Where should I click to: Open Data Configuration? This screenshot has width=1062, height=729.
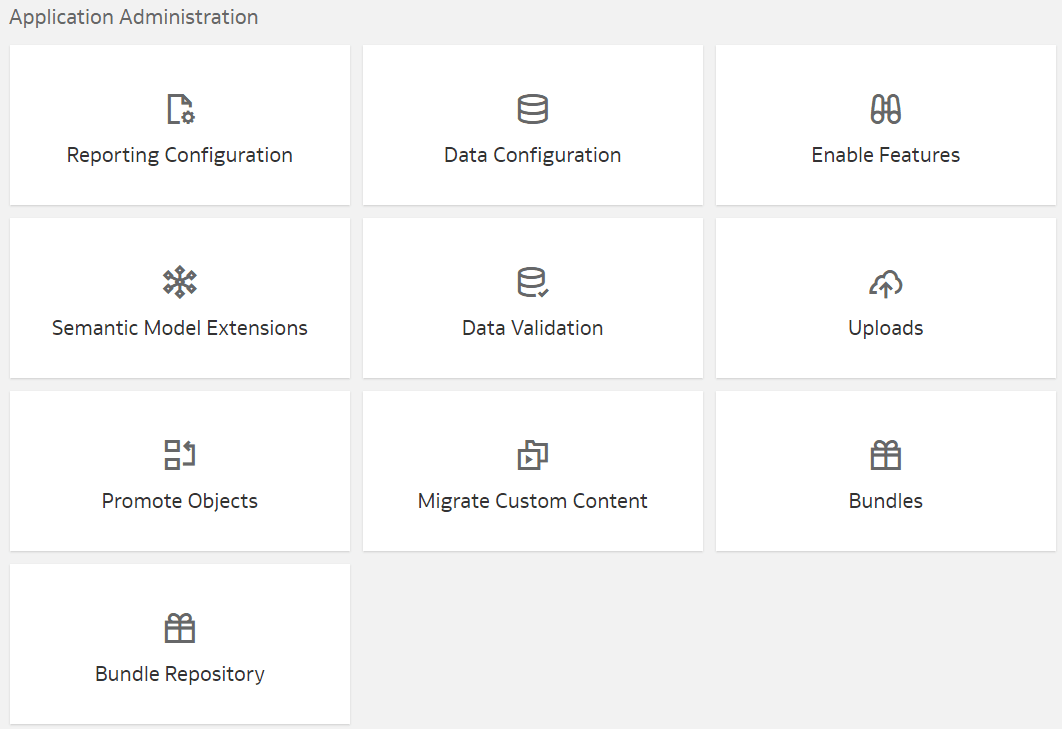click(532, 125)
